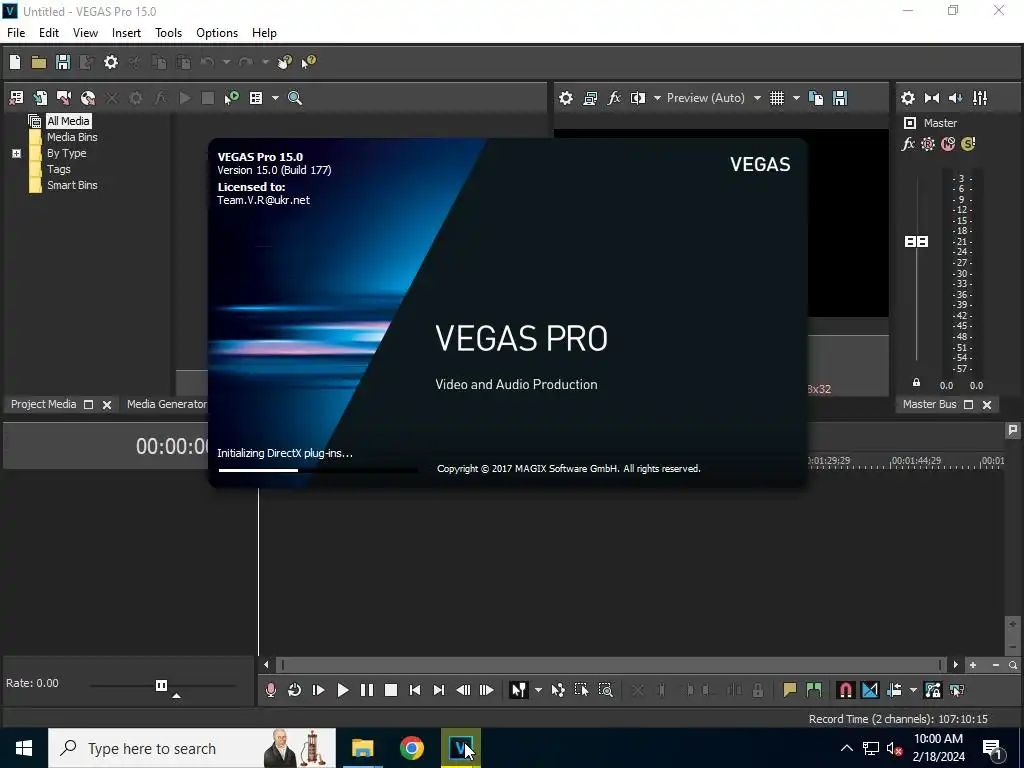Click the Play button in transport
Image resolution: width=1024 pixels, height=768 pixels.
[343, 690]
